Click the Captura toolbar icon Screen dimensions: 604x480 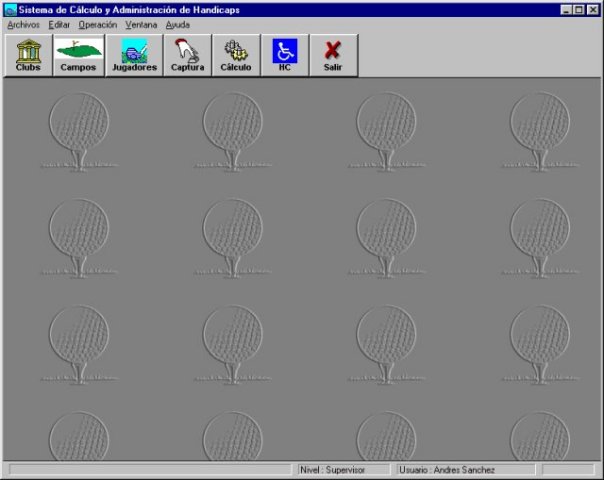(x=187, y=55)
